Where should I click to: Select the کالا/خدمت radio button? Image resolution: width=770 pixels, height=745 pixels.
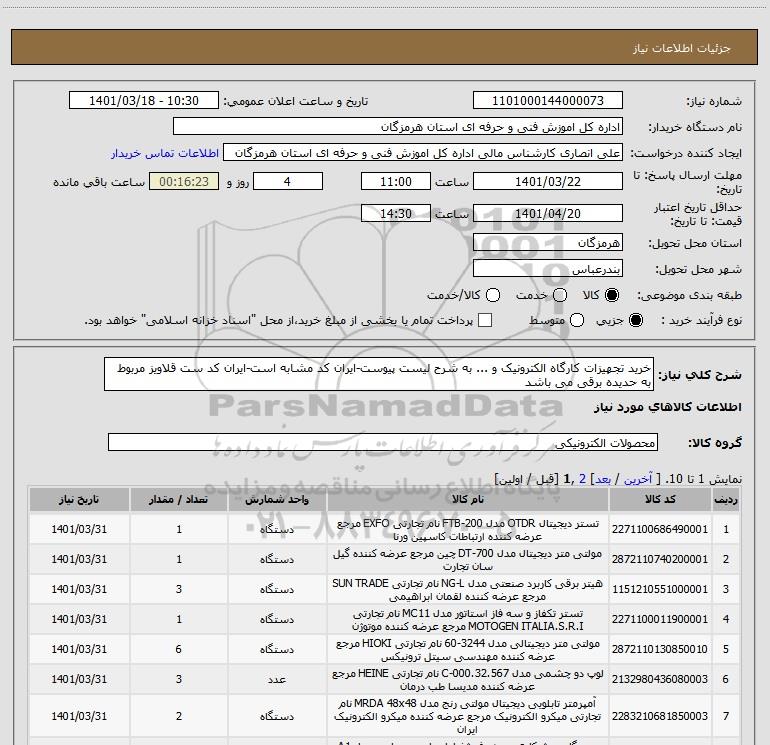(x=493, y=295)
